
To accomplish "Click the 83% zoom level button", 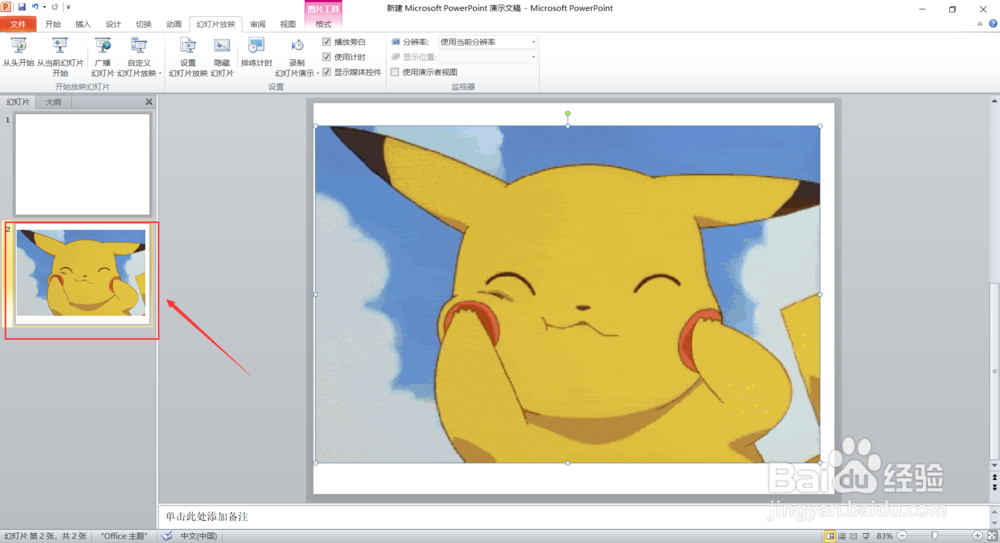I will 884,536.
